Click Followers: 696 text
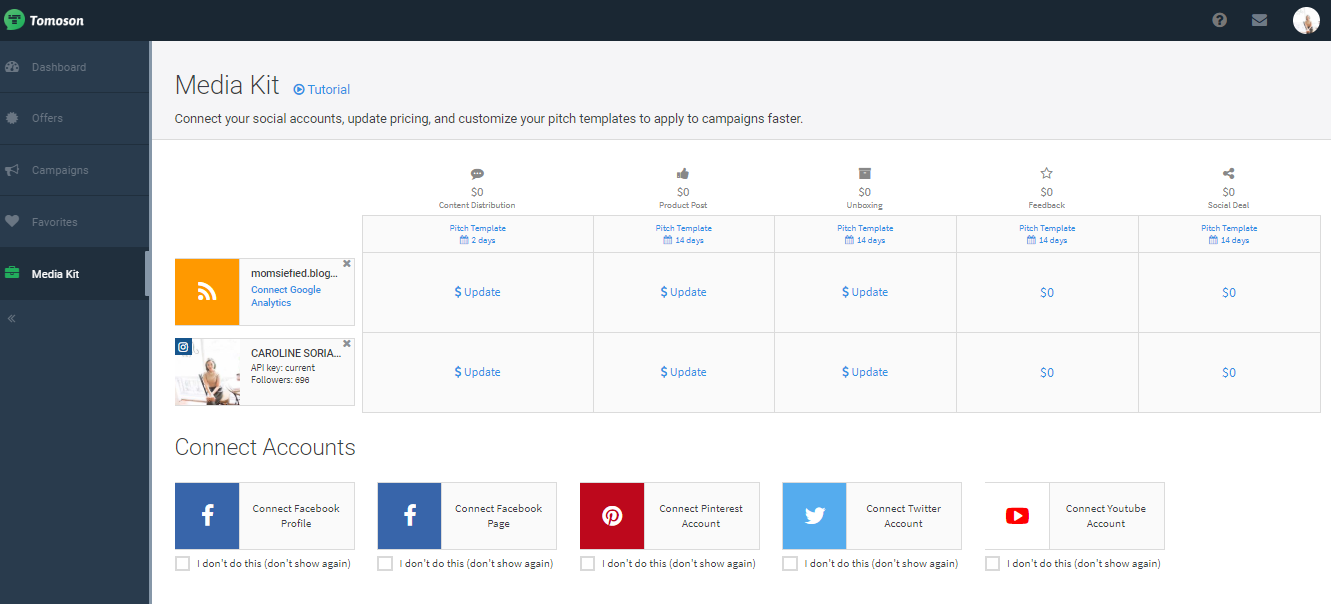 [x=280, y=381]
